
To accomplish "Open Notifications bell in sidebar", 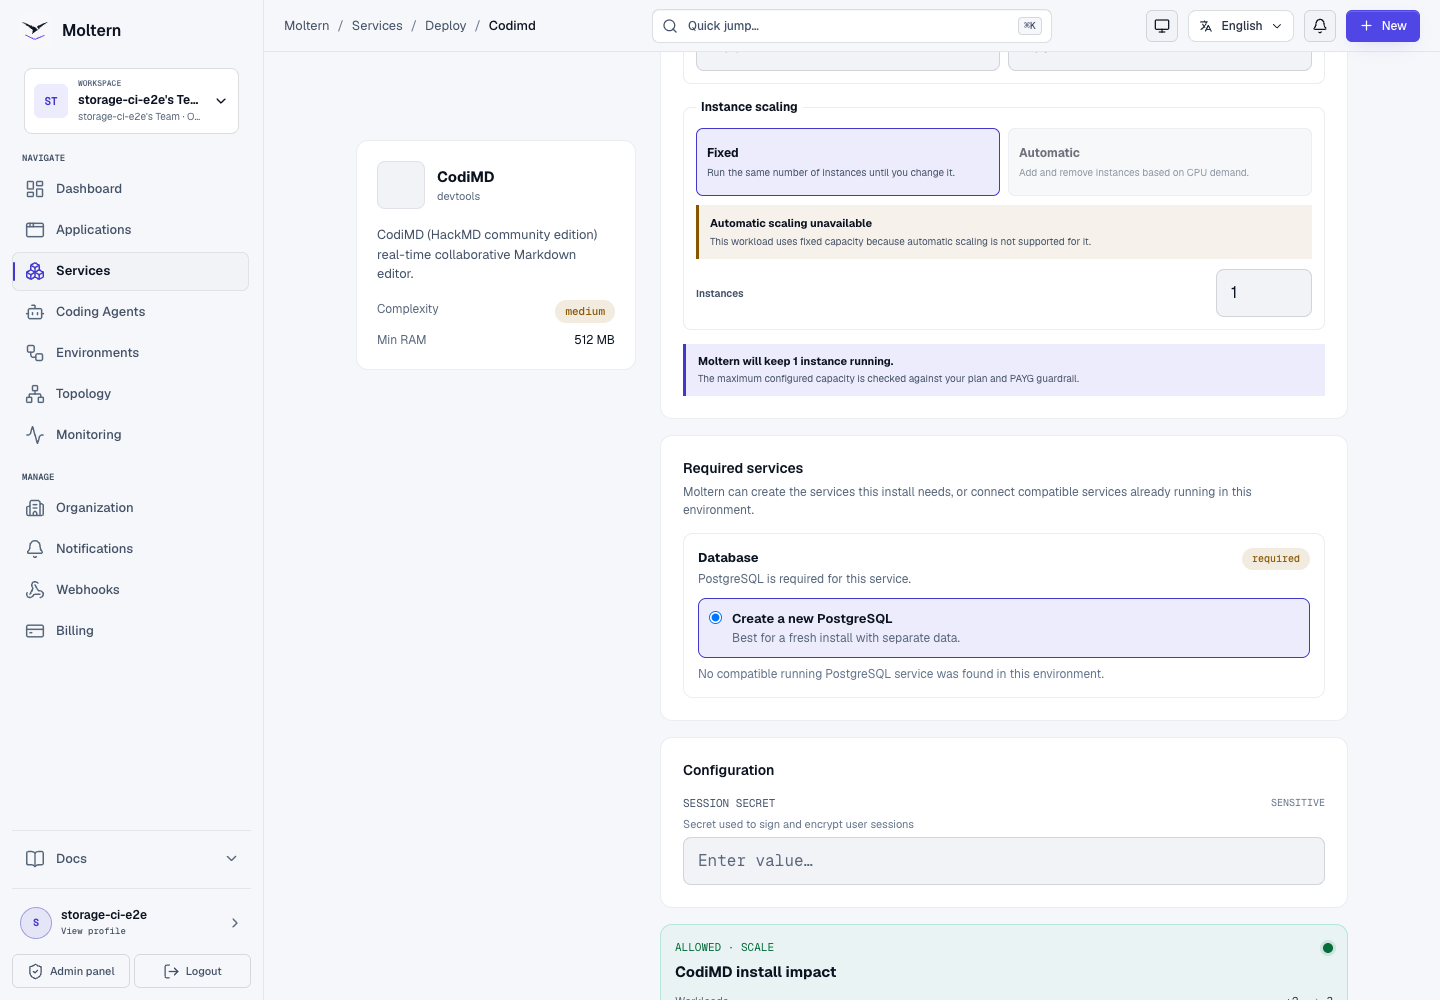I will (x=35, y=549).
